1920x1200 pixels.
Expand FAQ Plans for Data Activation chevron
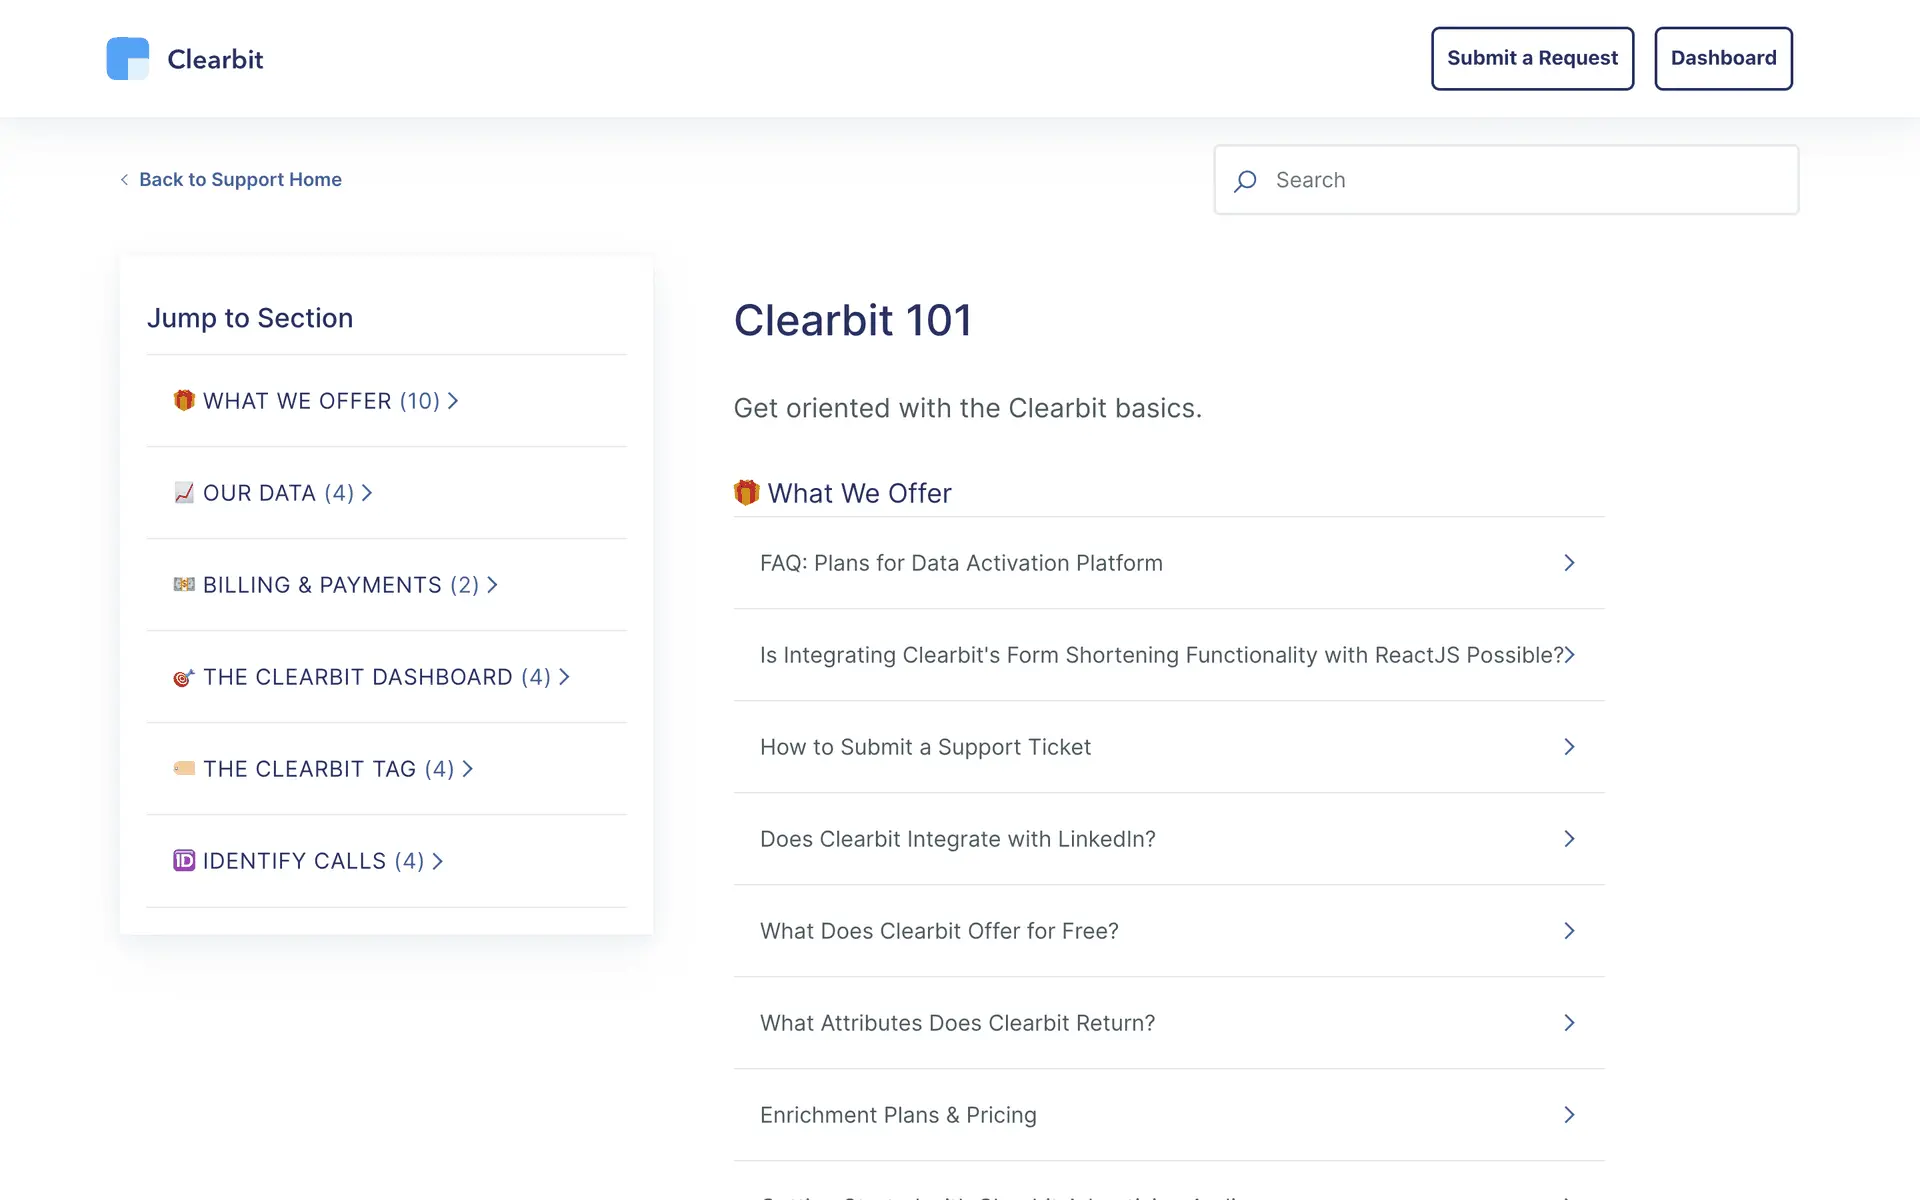click(1569, 563)
